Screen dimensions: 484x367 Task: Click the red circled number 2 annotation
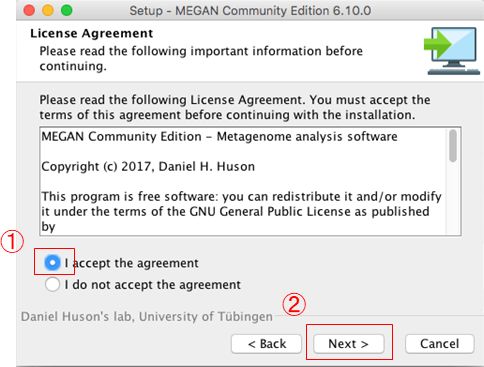294,304
